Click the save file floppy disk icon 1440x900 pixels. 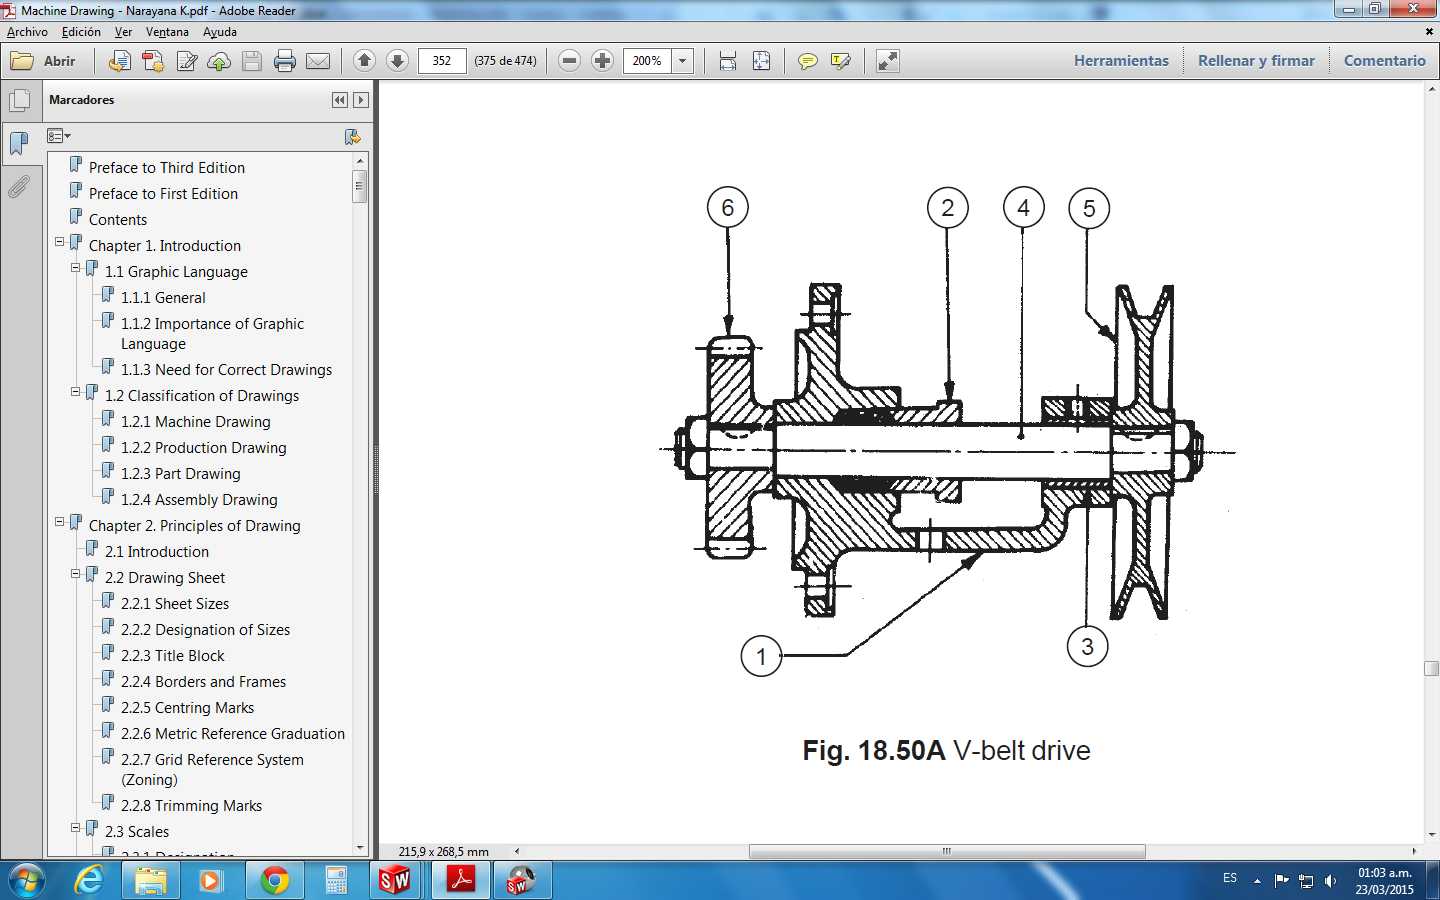tap(252, 61)
